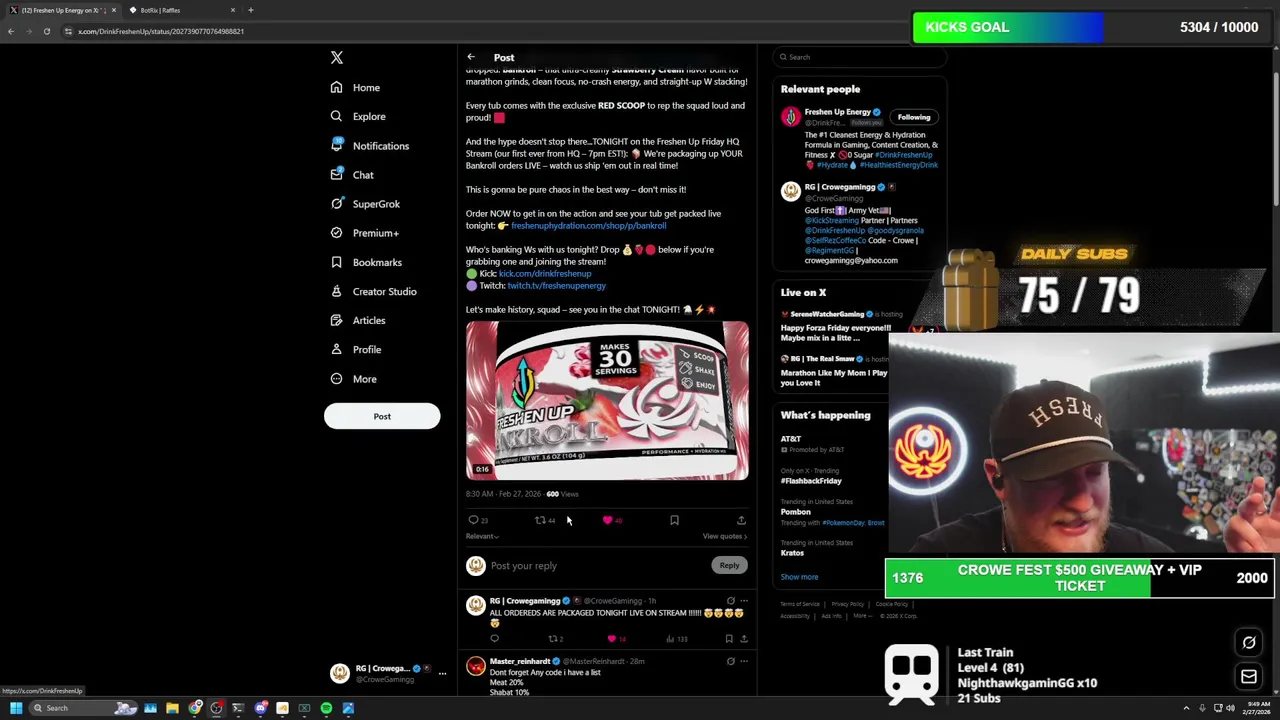Open #FlashbackFriday trending topic
This screenshot has width=1280, height=720.
click(811, 481)
